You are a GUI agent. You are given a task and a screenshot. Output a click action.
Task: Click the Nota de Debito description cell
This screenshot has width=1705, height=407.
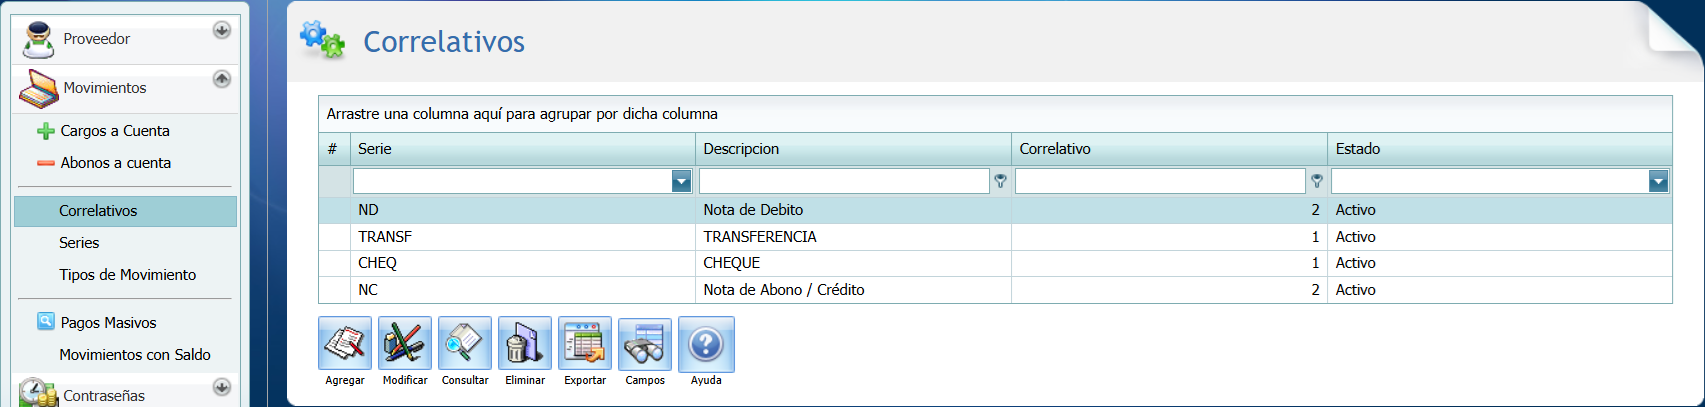[x=853, y=210]
